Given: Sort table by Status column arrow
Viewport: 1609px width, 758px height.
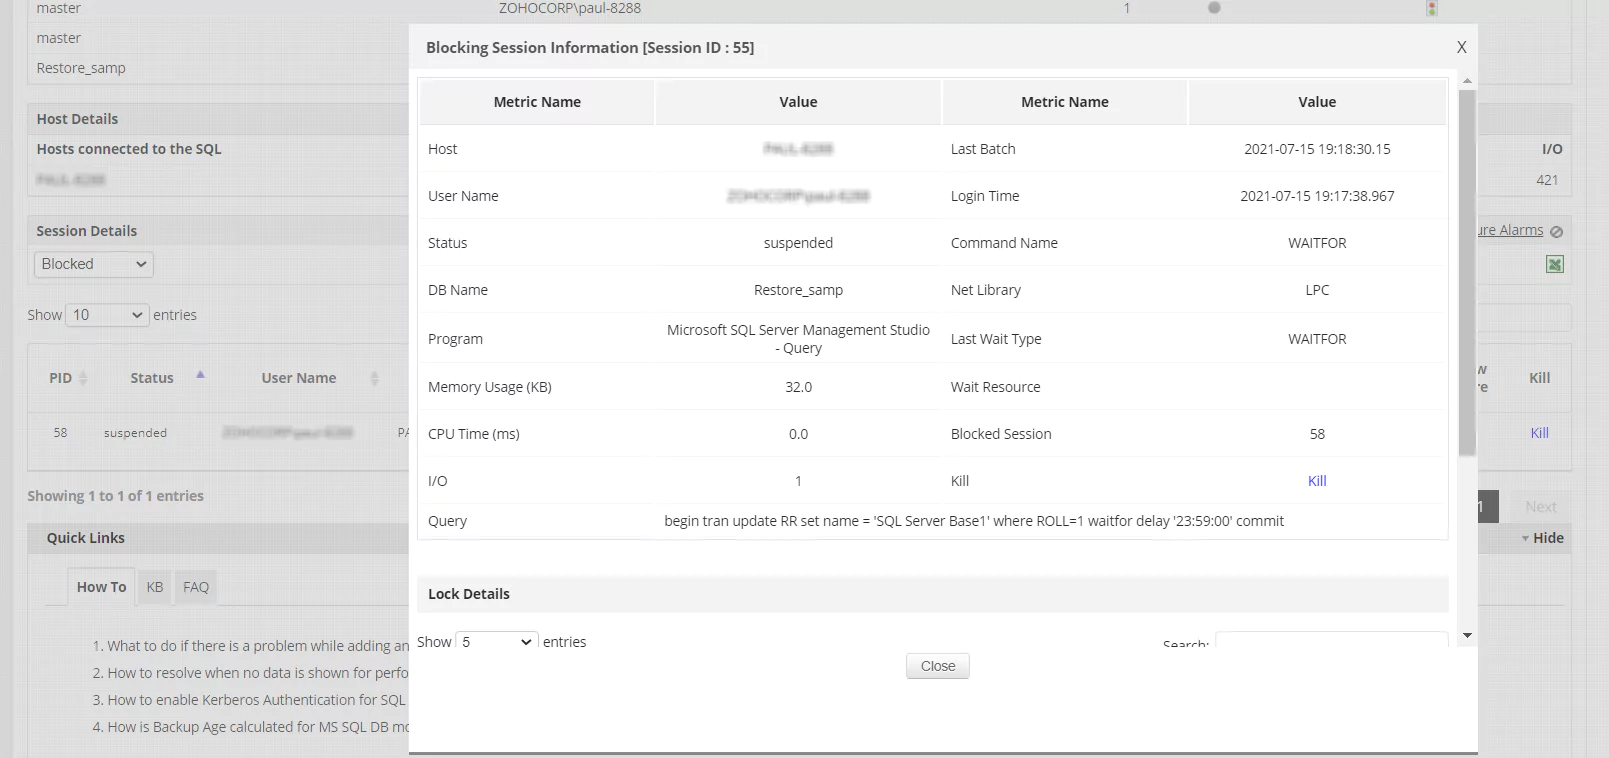Looking at the screenshot, I should click(x=200, y=375).
